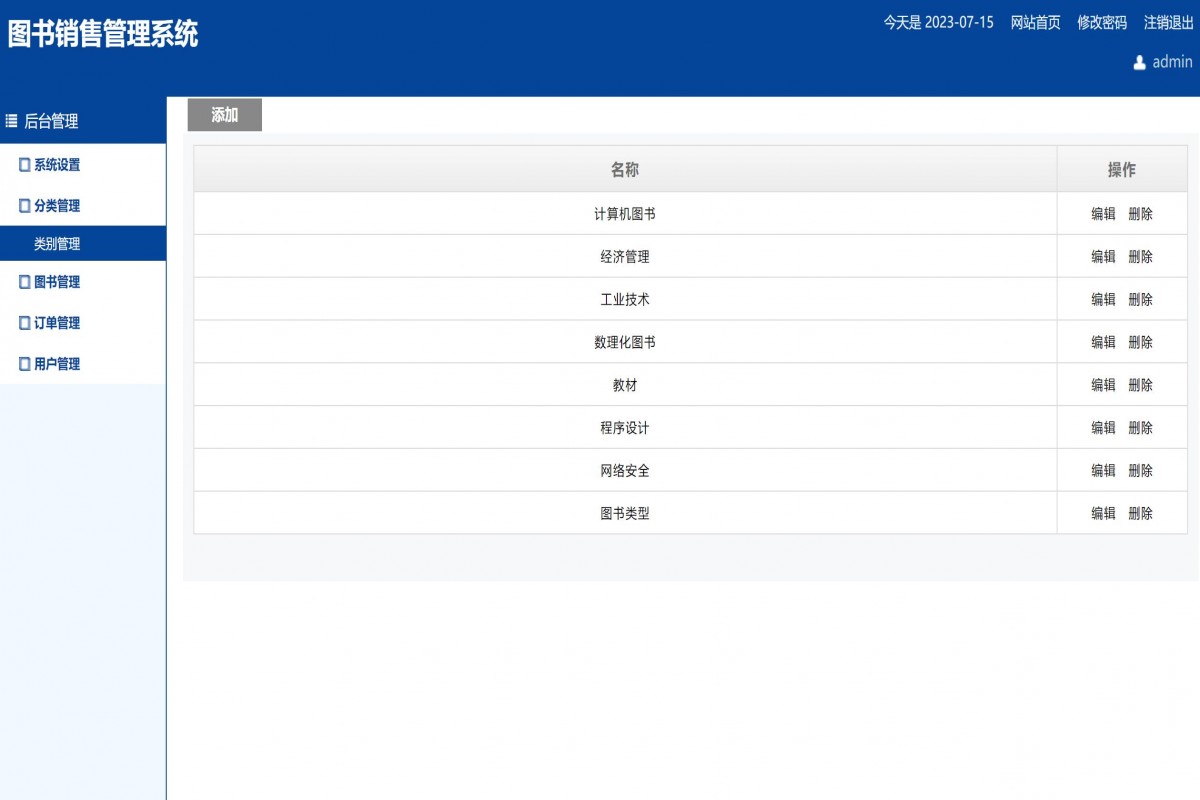The height and width of the screenshot is (800, 1200).
Task: Click the 添加 button to add a category
Action: 224,114
